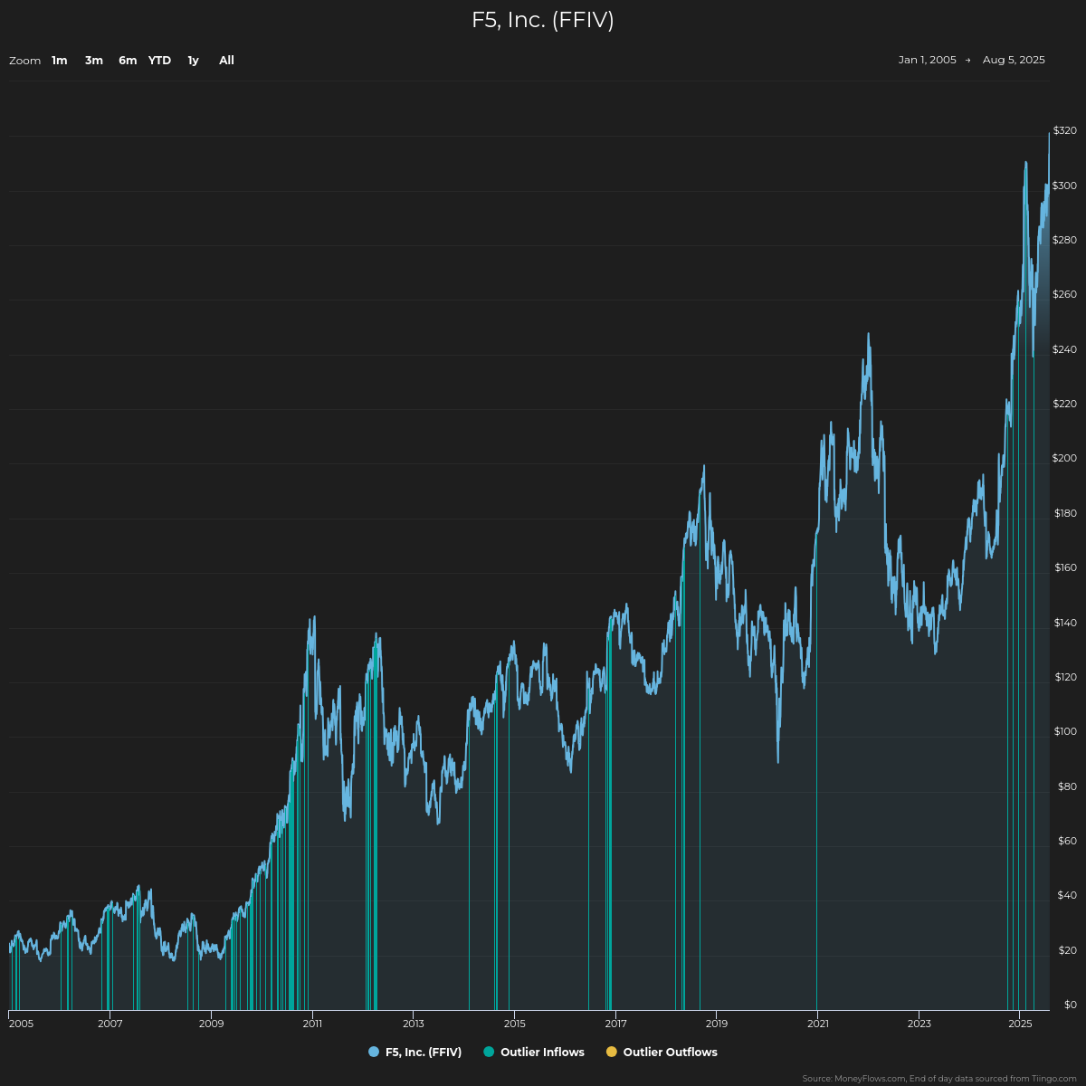Toggle the Outlier Inflows legend series
Image resolution: width=1086 pixels, height=1086 pixels.
(534, 1052)
